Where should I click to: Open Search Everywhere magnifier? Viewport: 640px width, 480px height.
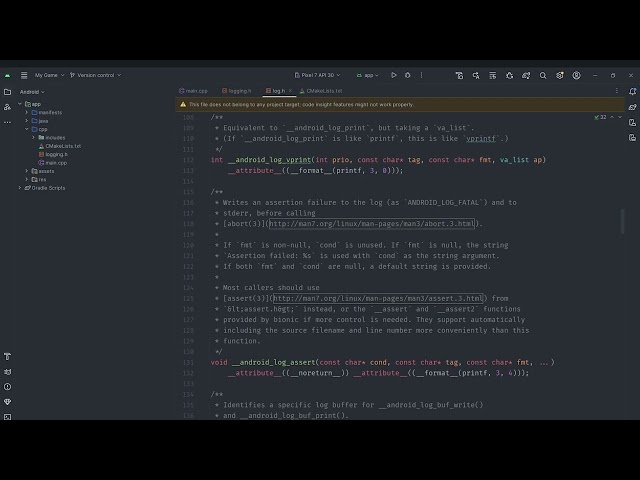(x=543, y=76)
